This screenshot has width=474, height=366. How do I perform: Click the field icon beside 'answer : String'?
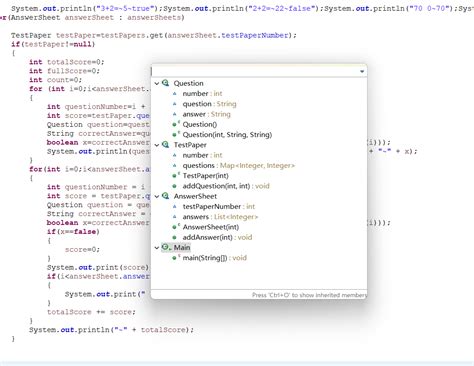[174, 114]
